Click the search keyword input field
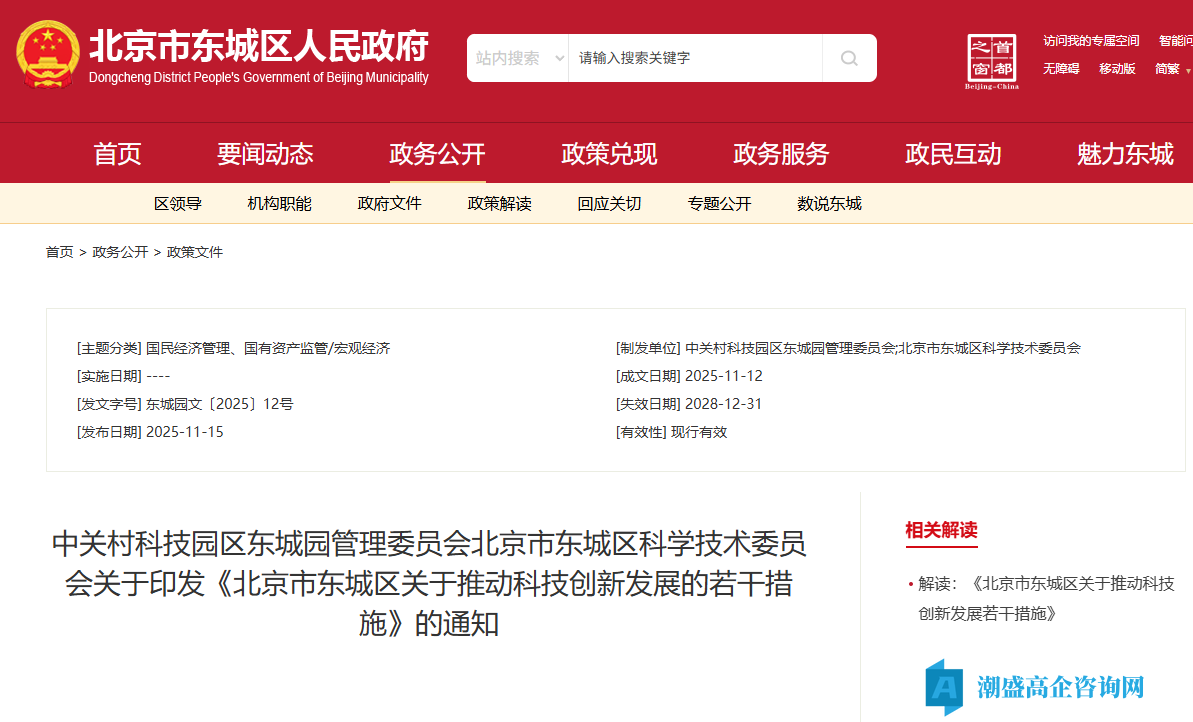1193x722 pixels. pos(695,57)
